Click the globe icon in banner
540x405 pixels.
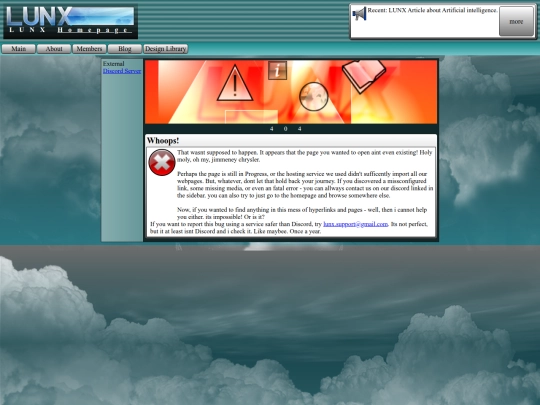coord(314,97)
